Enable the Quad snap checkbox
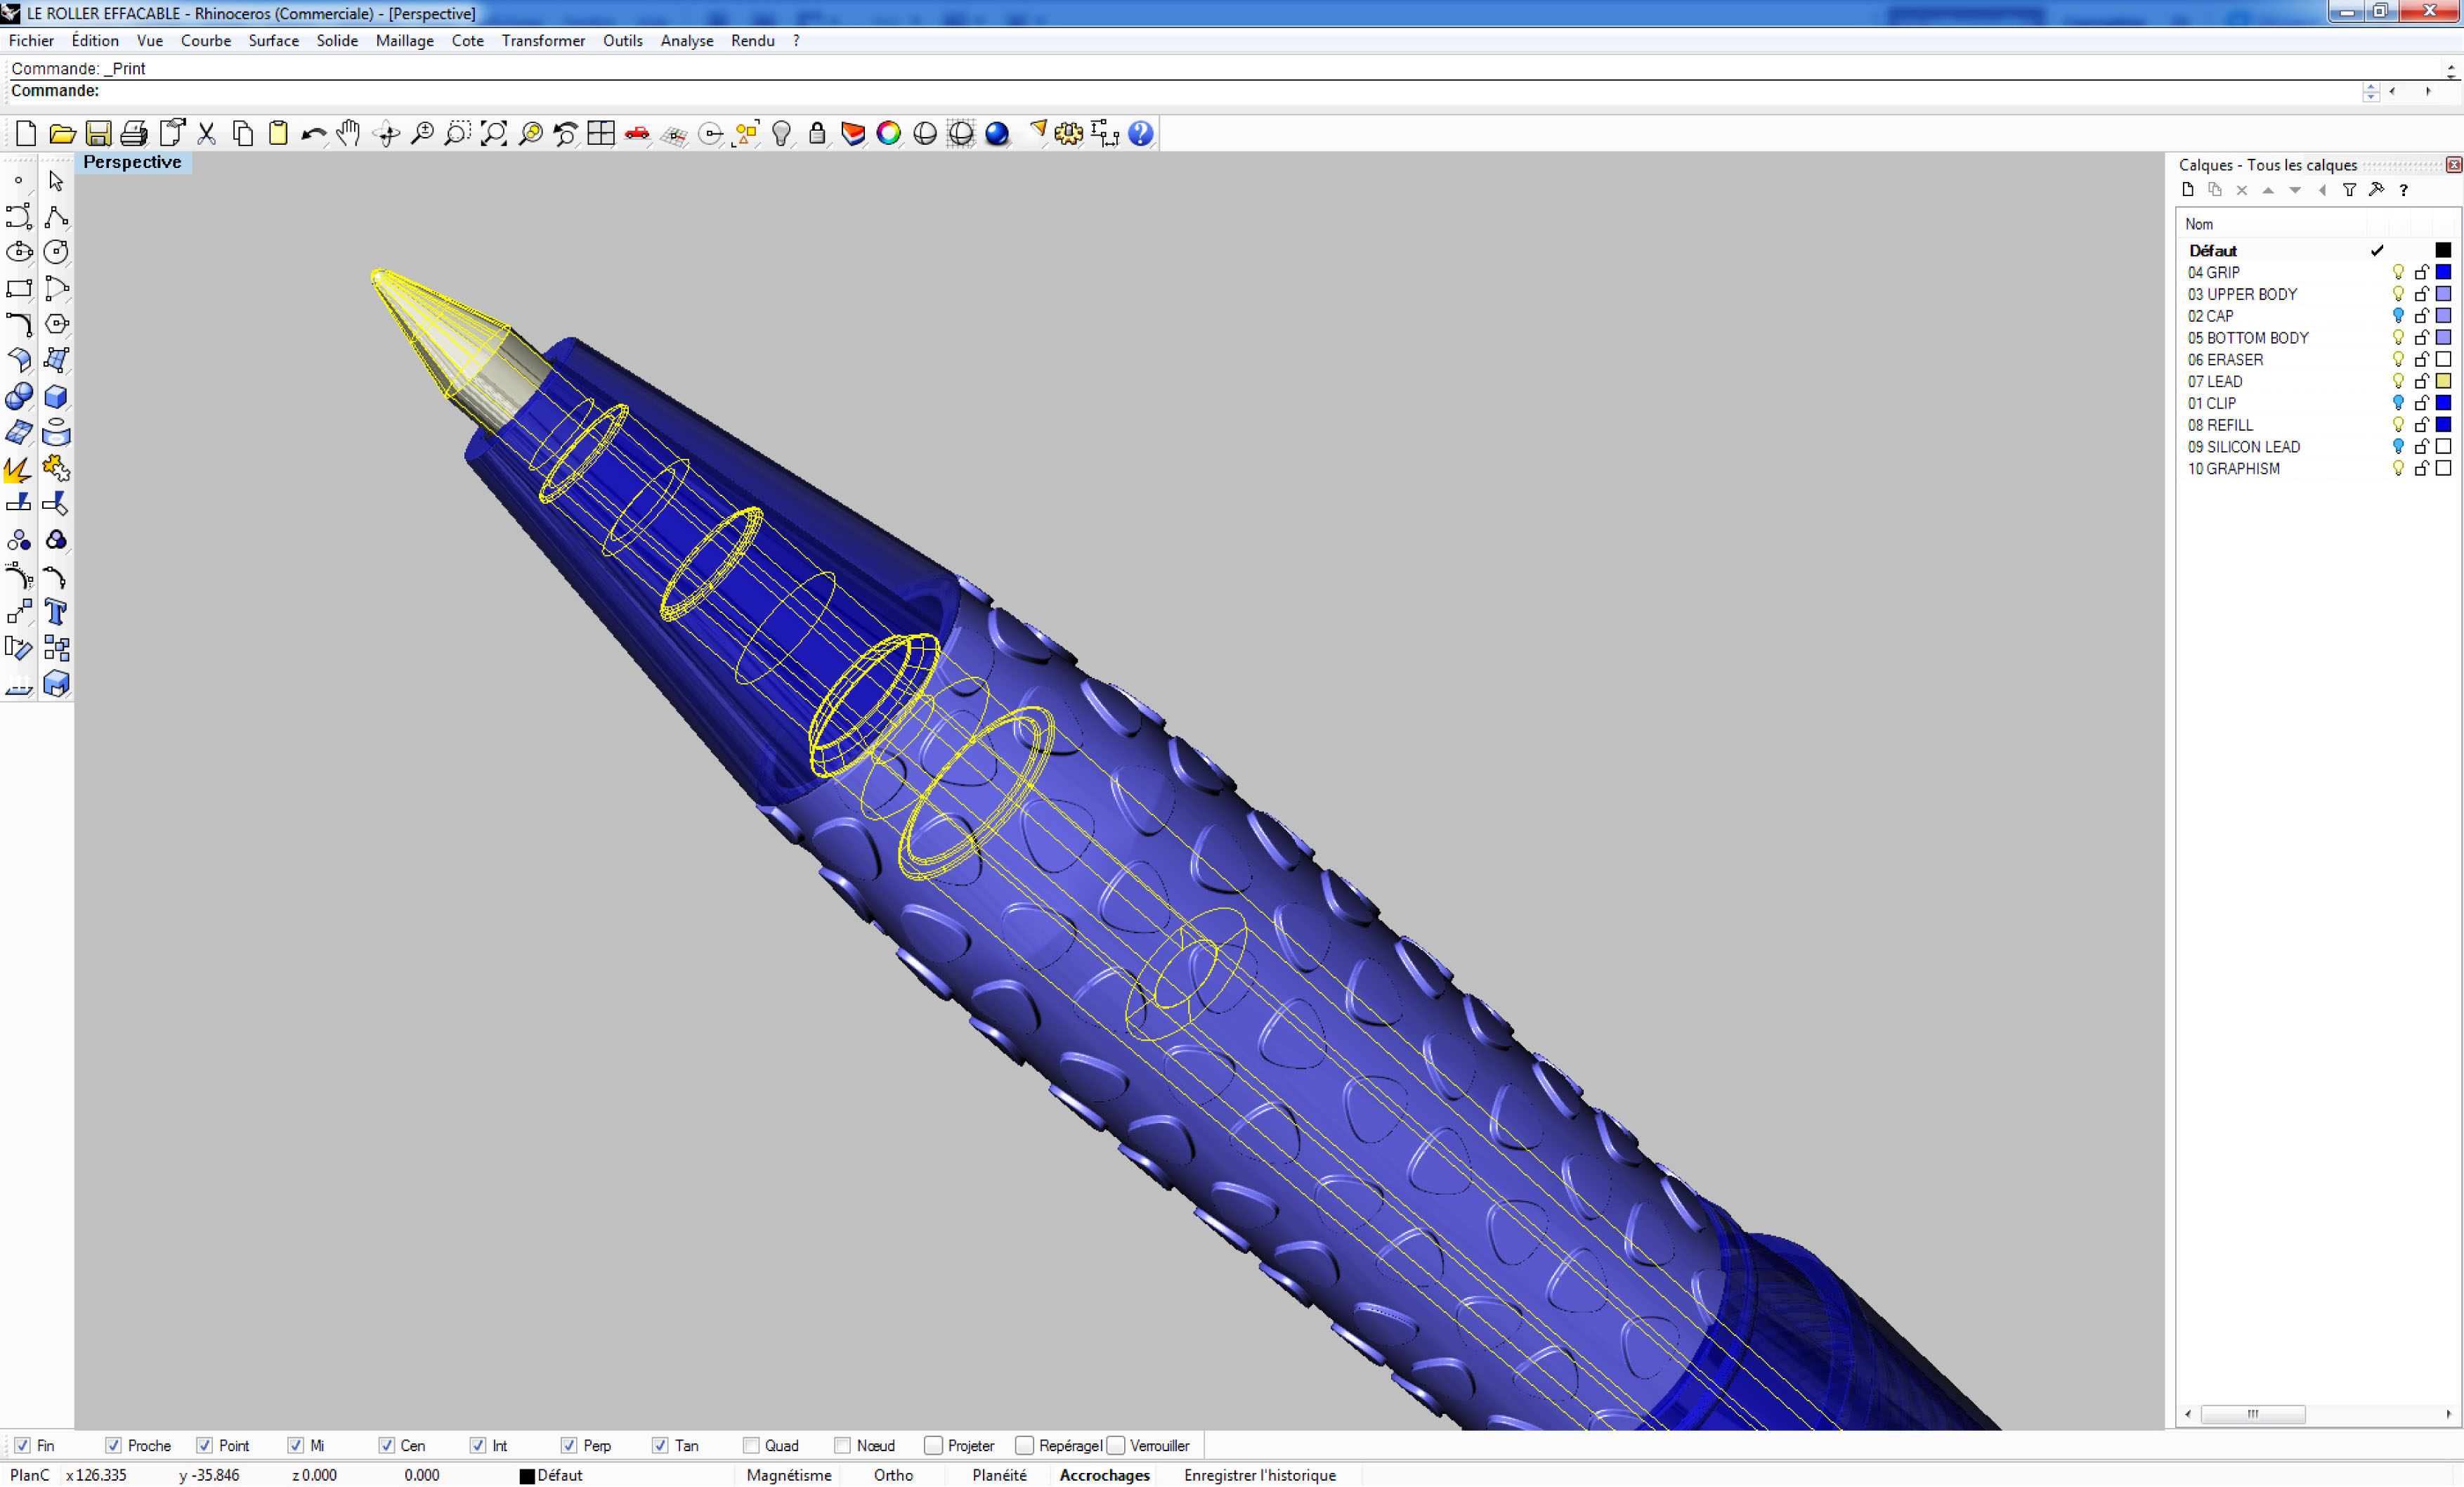This screenshot has height=1487, width=2464. (751, 1445)
